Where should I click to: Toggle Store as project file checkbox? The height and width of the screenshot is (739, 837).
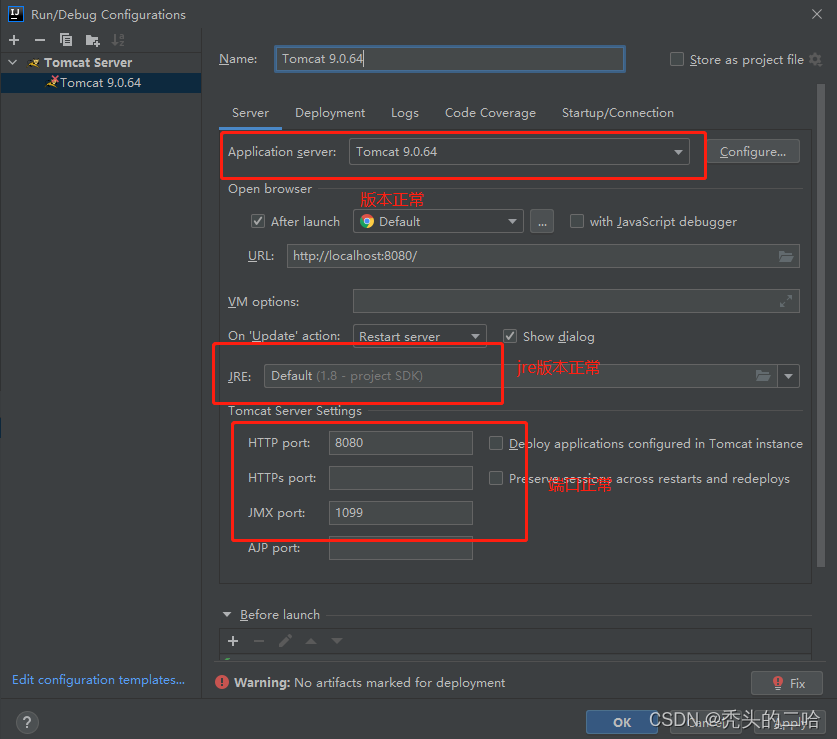[677, 59]
